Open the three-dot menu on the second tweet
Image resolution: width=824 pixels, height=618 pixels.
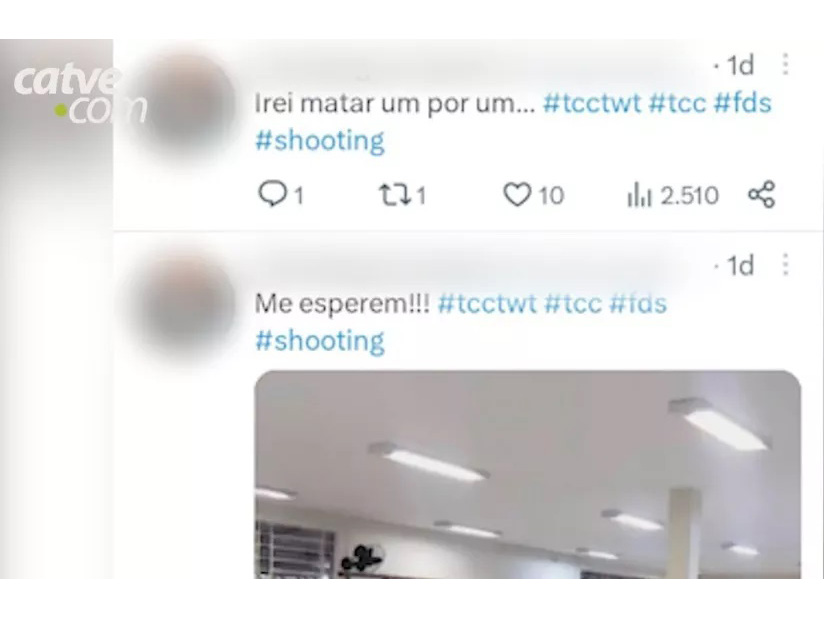tap(785, 264)
